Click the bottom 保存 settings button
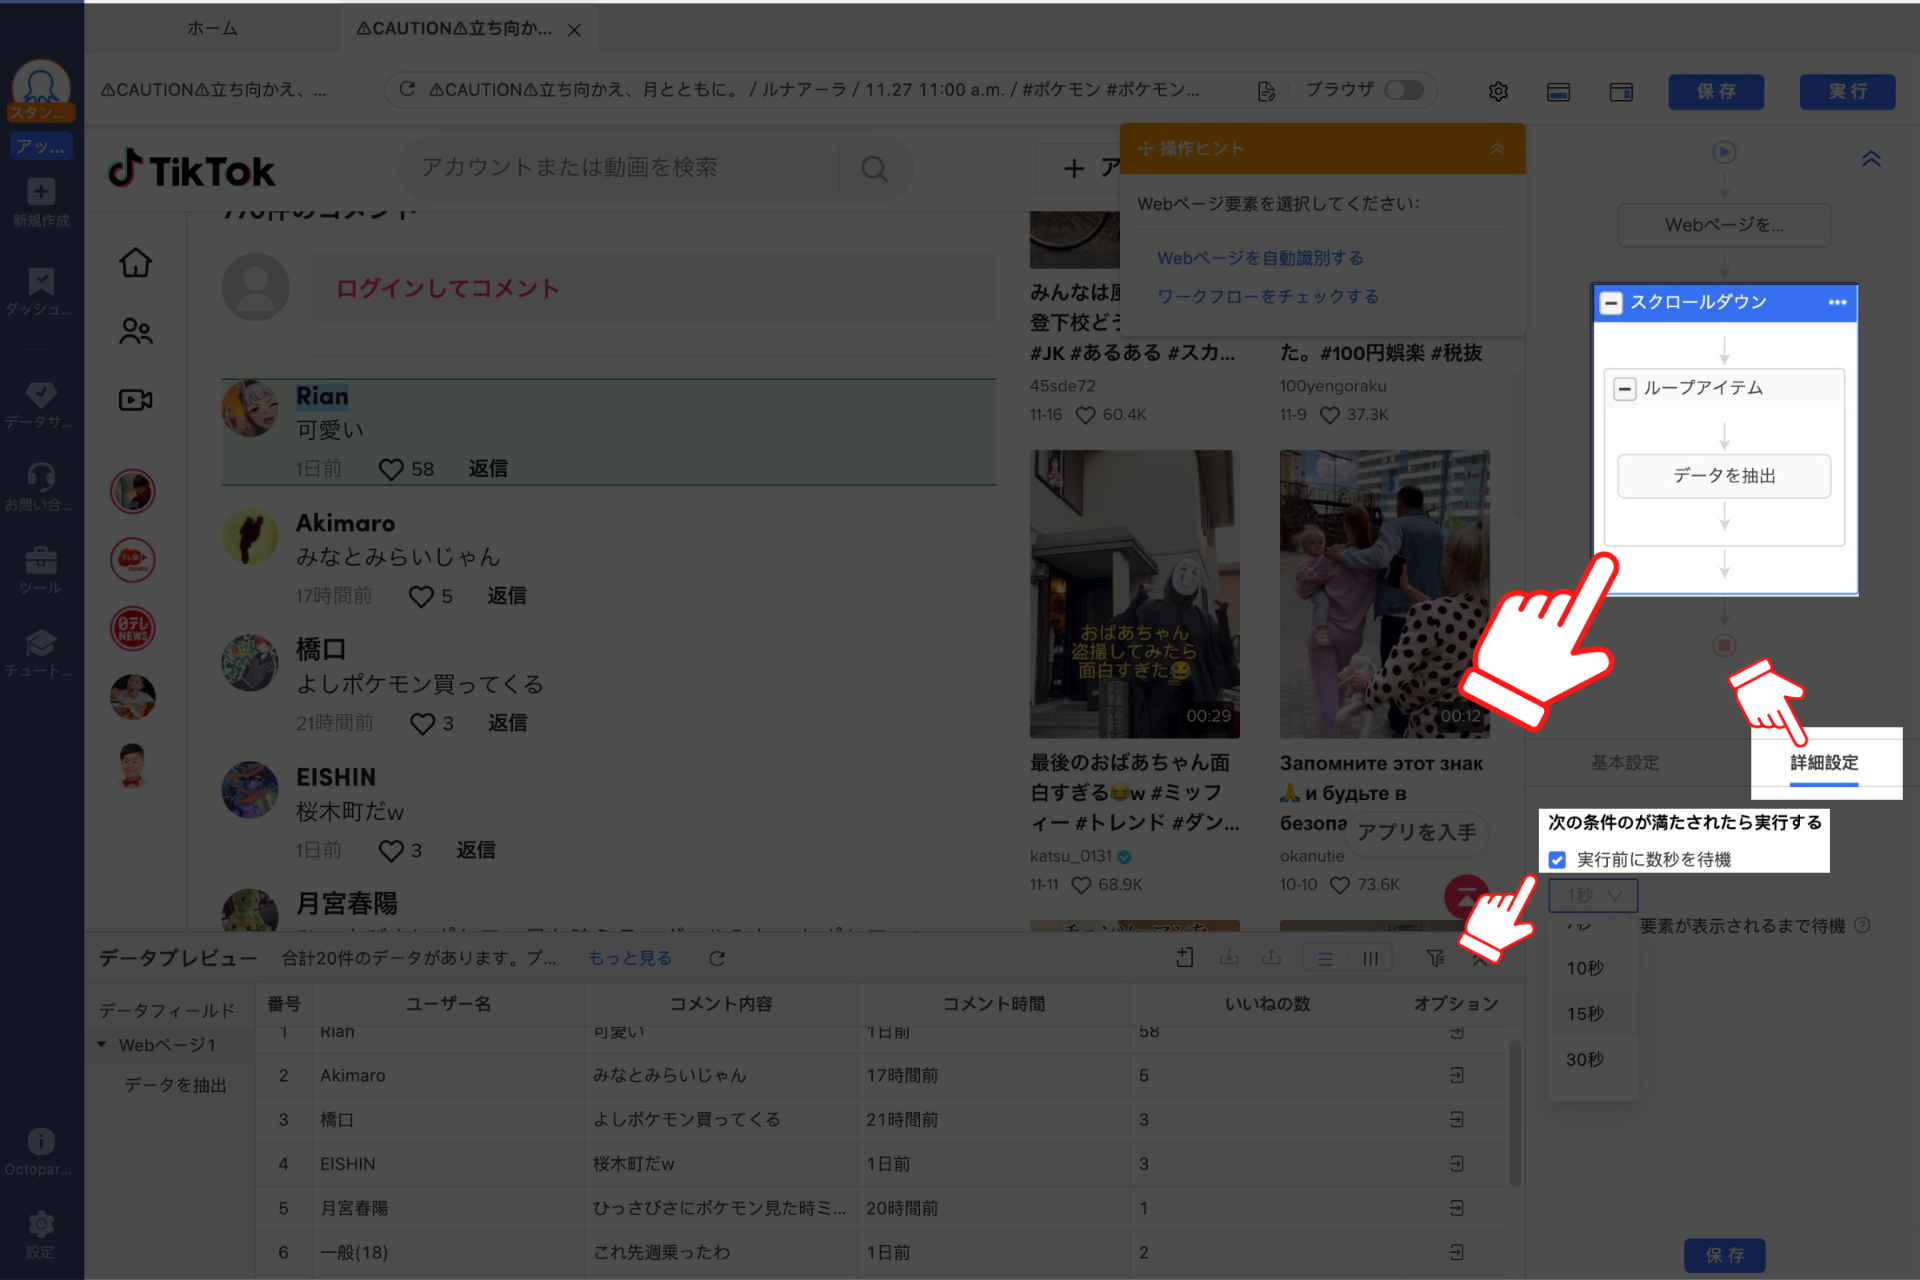The height and width of the screenshot is (1280, 1920). [1724, 1255]
